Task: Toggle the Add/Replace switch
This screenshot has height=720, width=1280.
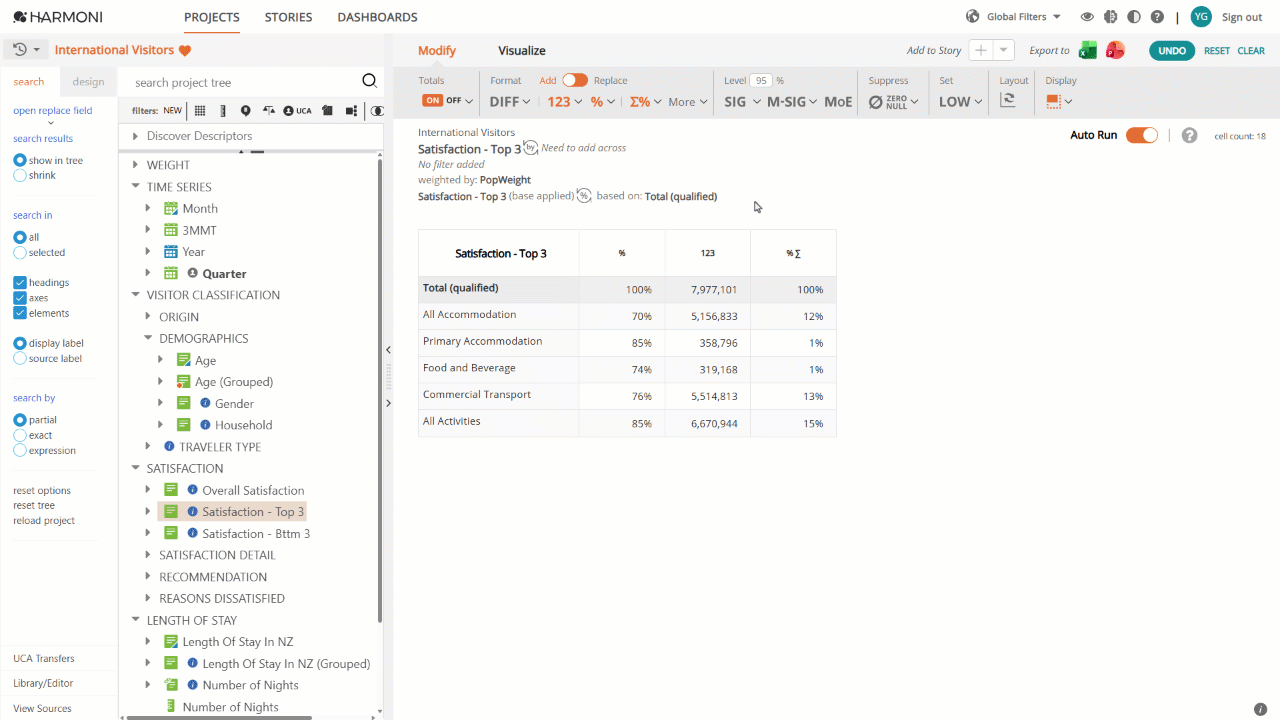Action: [x=575, y=80]
